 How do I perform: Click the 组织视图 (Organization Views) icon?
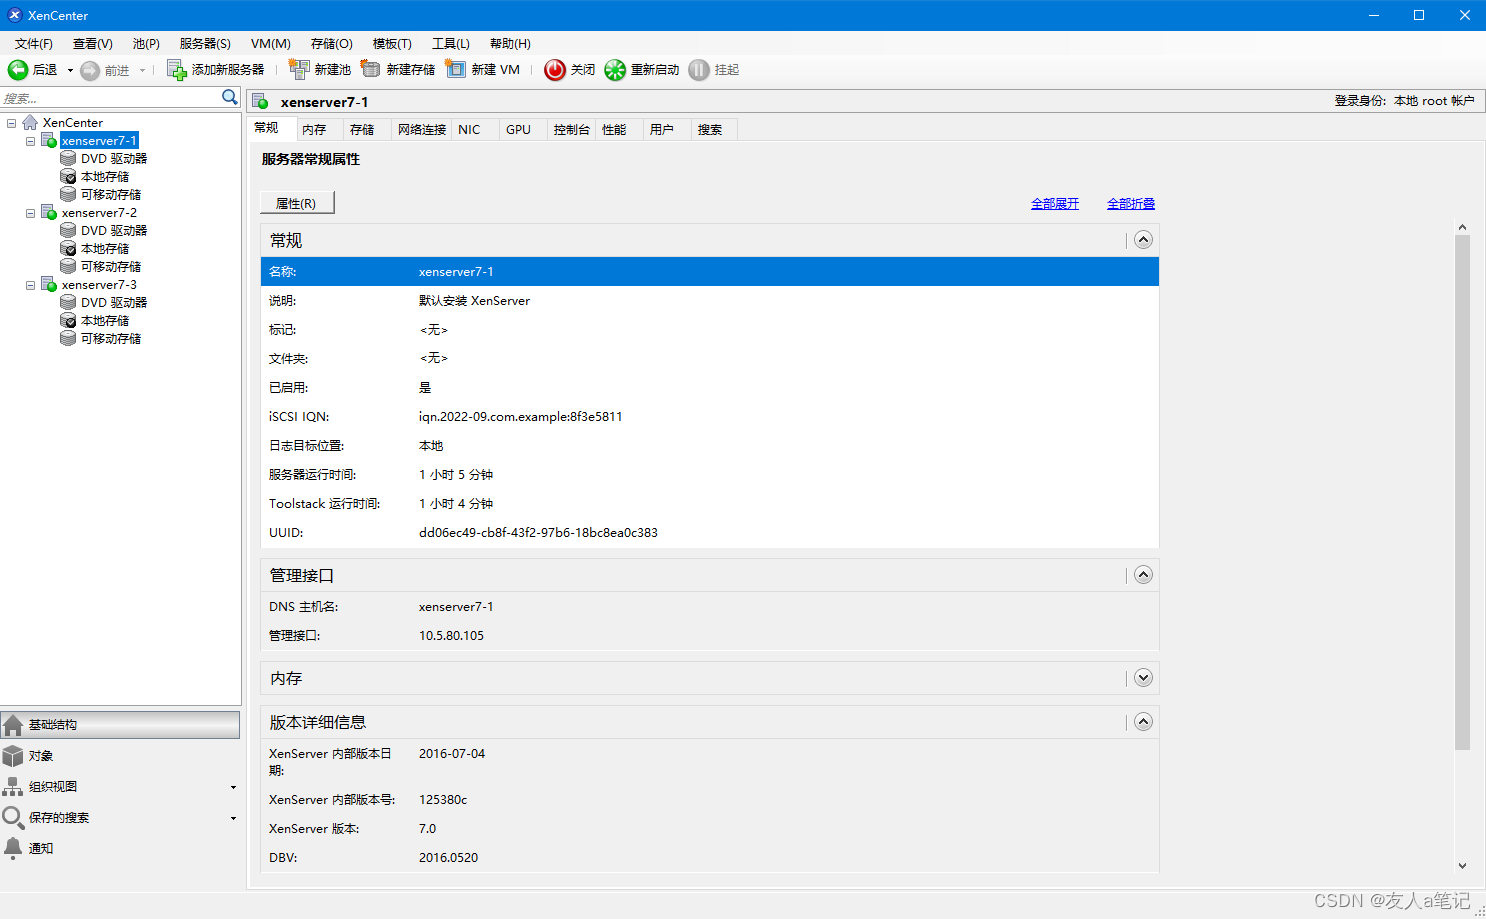pyautogui.click(x=13, y=786)
